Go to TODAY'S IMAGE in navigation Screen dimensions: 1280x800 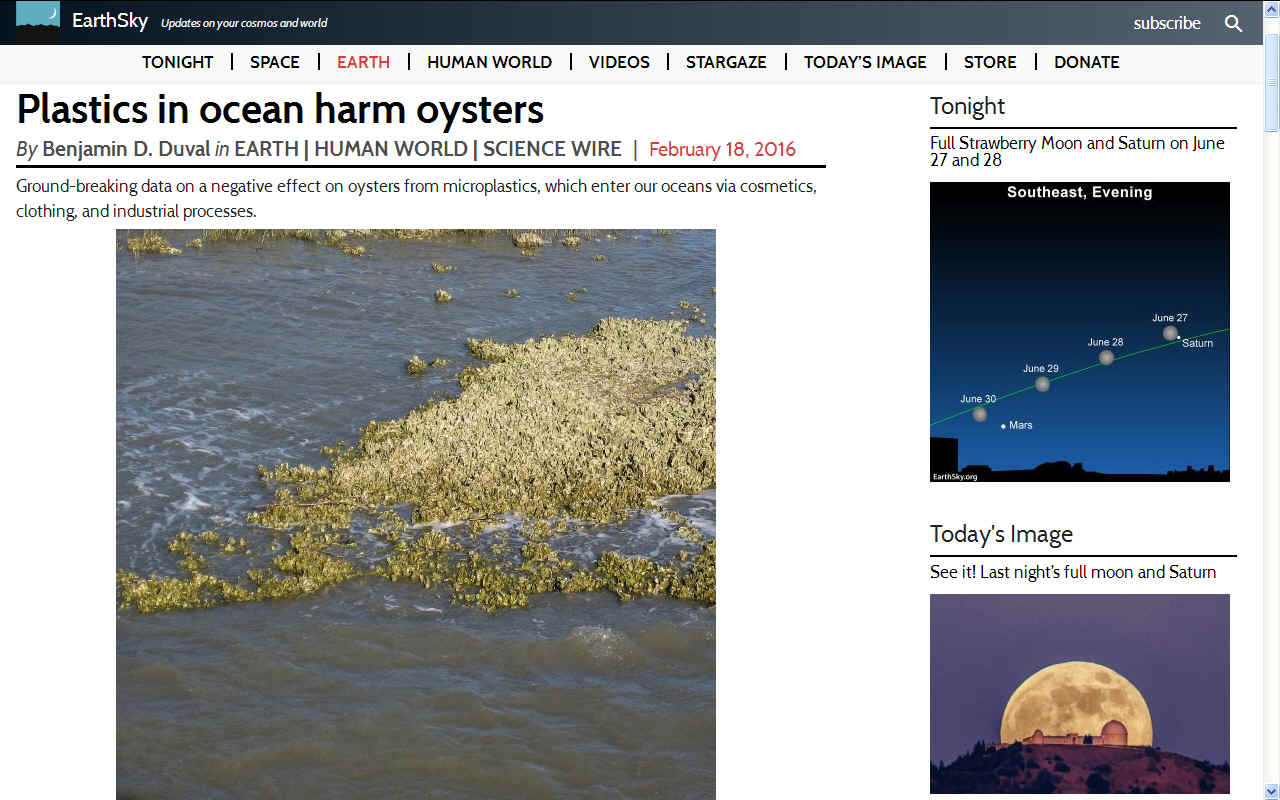[865, 62]
